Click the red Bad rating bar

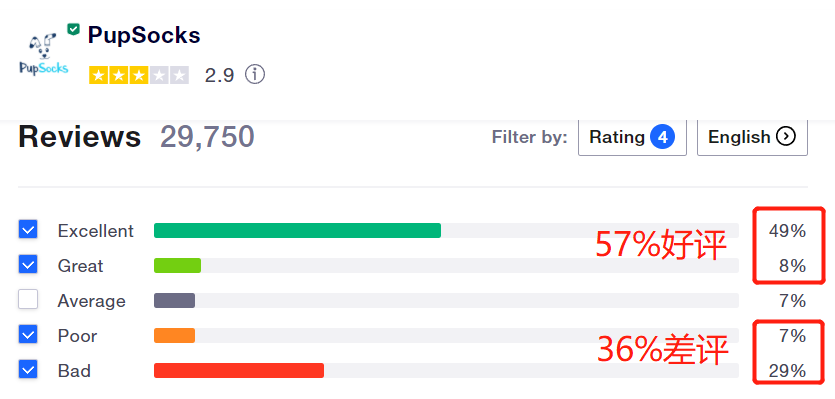point(239,370)
